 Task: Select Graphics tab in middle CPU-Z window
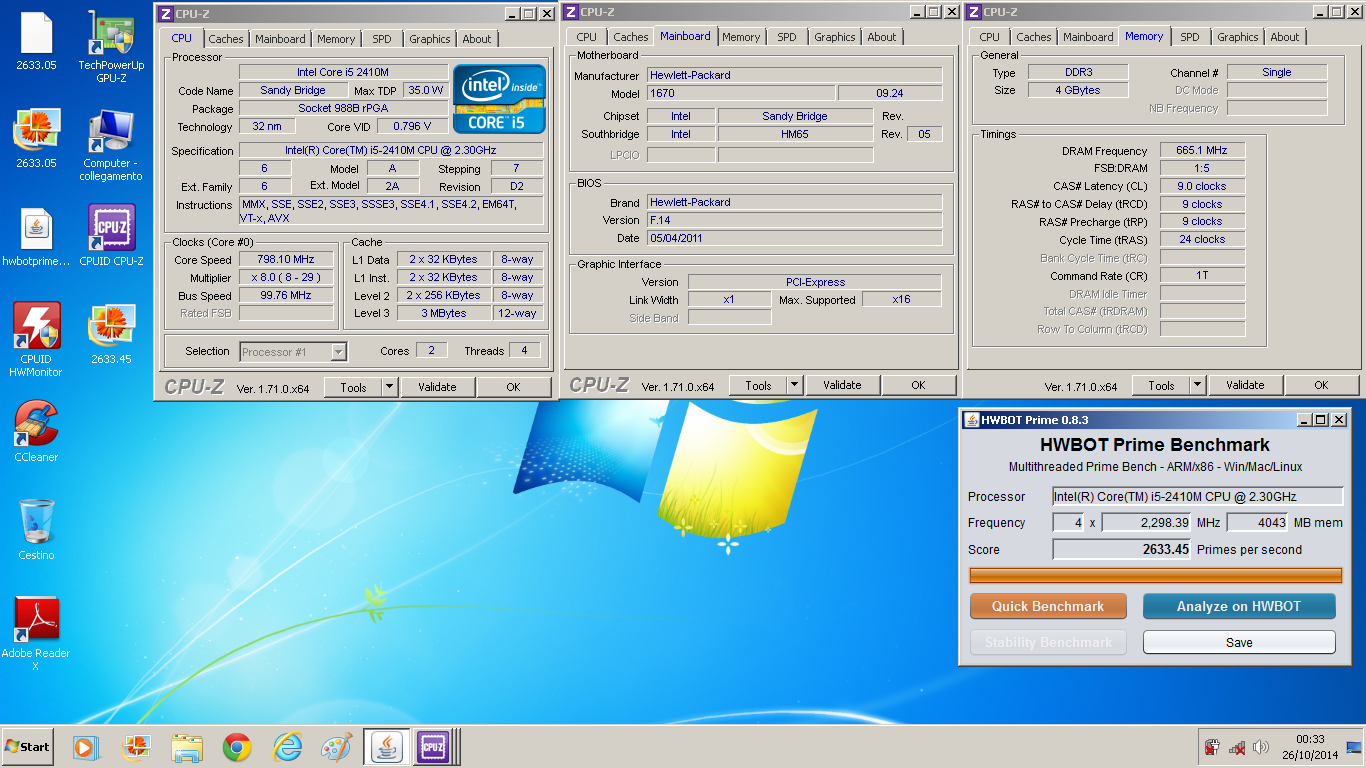(x=835, y=37)
